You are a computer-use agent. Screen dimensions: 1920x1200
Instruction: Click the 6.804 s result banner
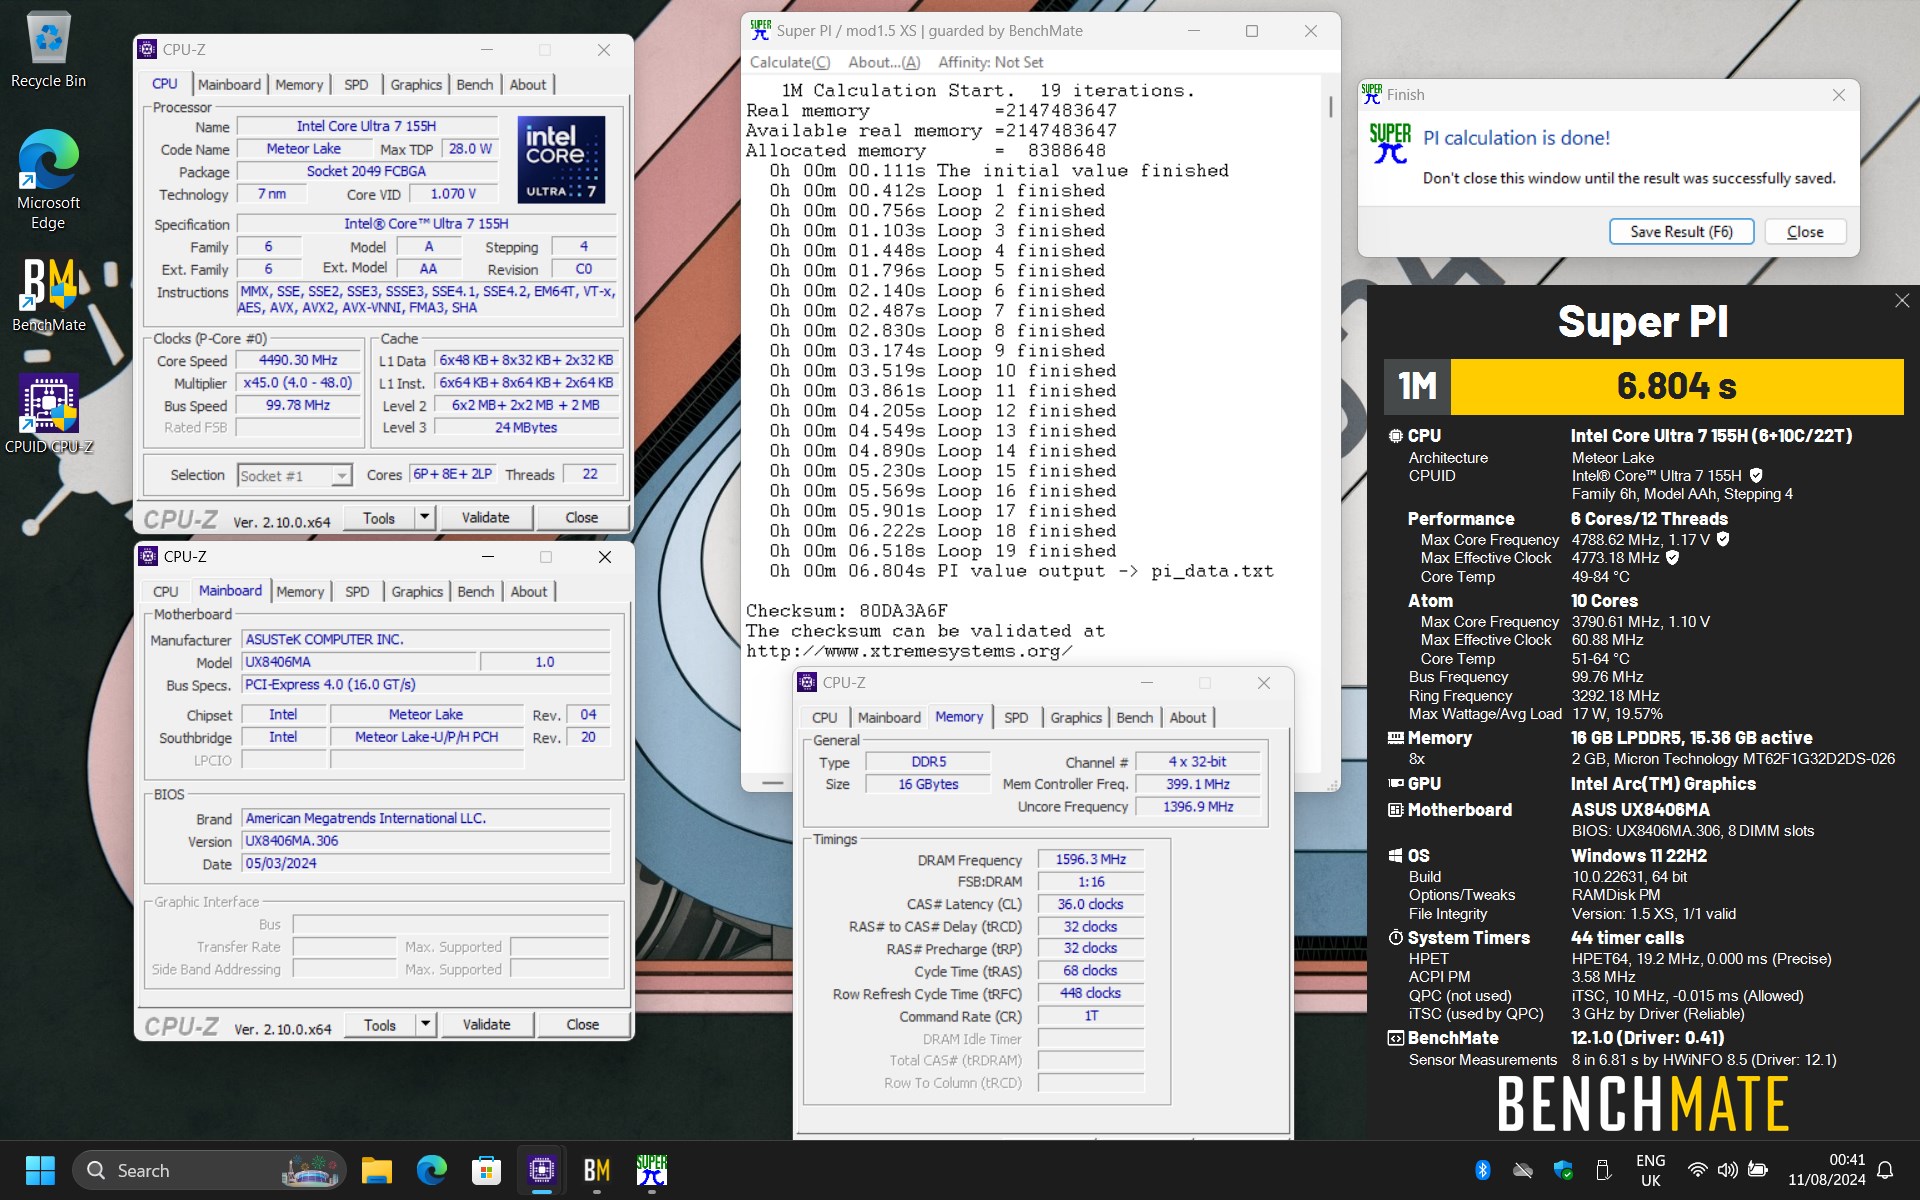pyautogui.click(x=1677, y=387)
